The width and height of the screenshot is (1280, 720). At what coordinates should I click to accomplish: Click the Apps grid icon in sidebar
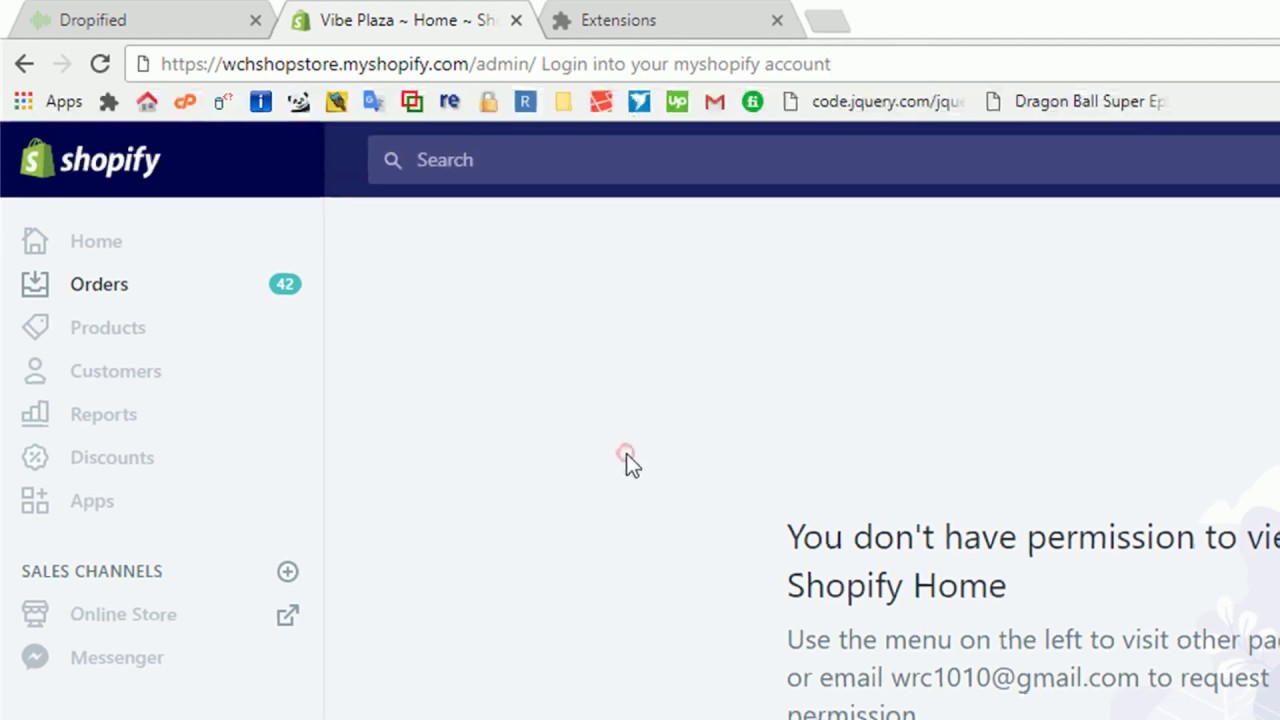pos(35,501)
